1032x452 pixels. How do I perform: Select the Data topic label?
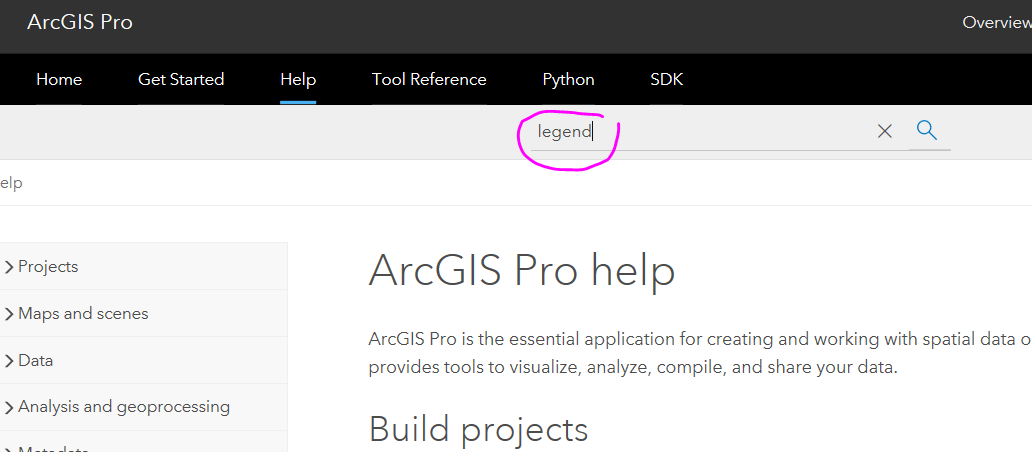coord(35,361)
